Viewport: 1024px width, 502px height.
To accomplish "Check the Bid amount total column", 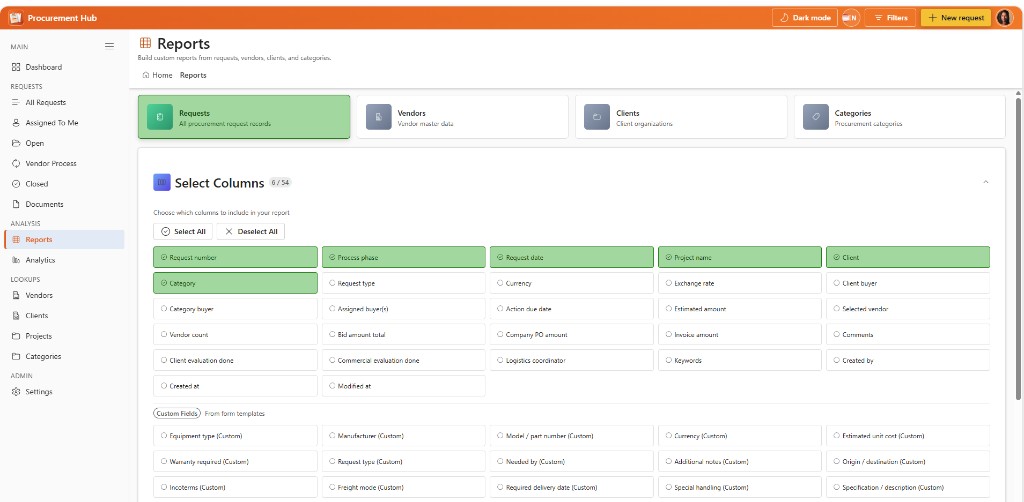I will [x=404, y=334].
